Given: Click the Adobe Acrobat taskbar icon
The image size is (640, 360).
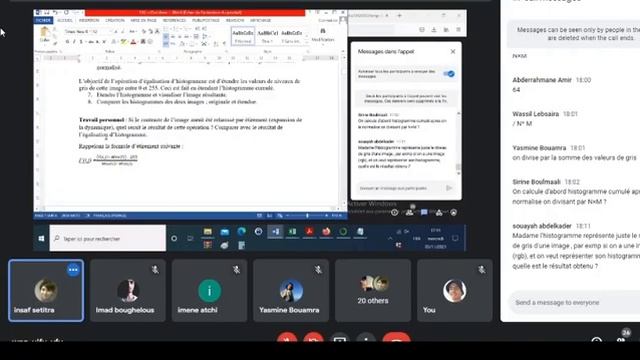Looking at the screenshot, I should tap(309, 231).
